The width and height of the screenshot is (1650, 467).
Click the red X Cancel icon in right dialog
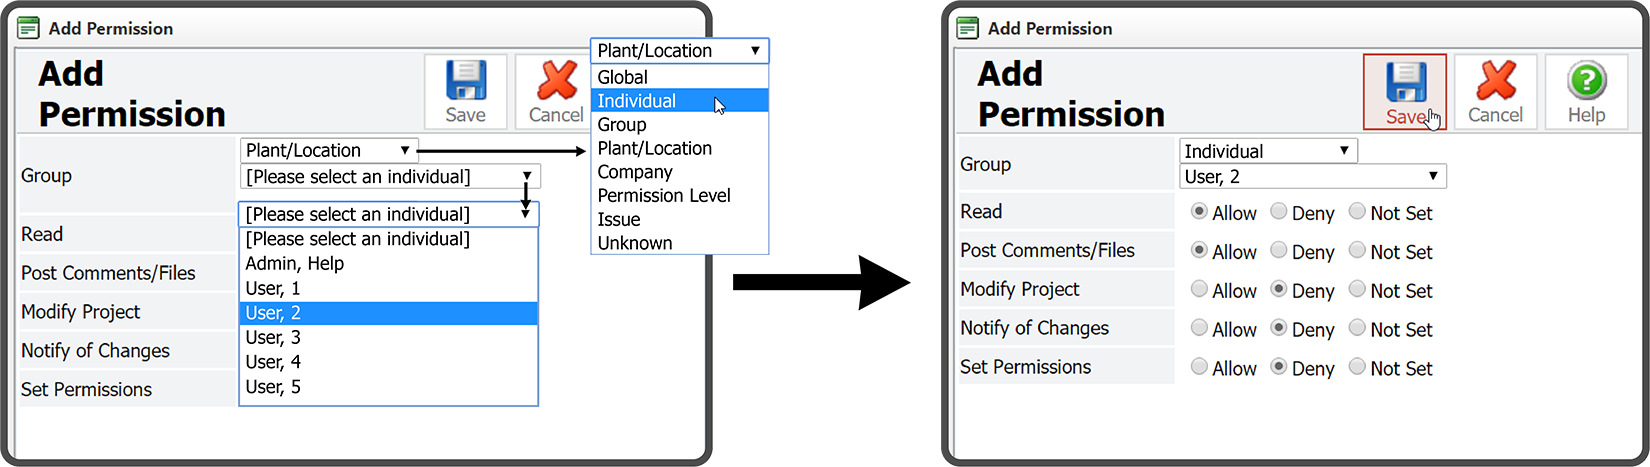pos(1495,82)
